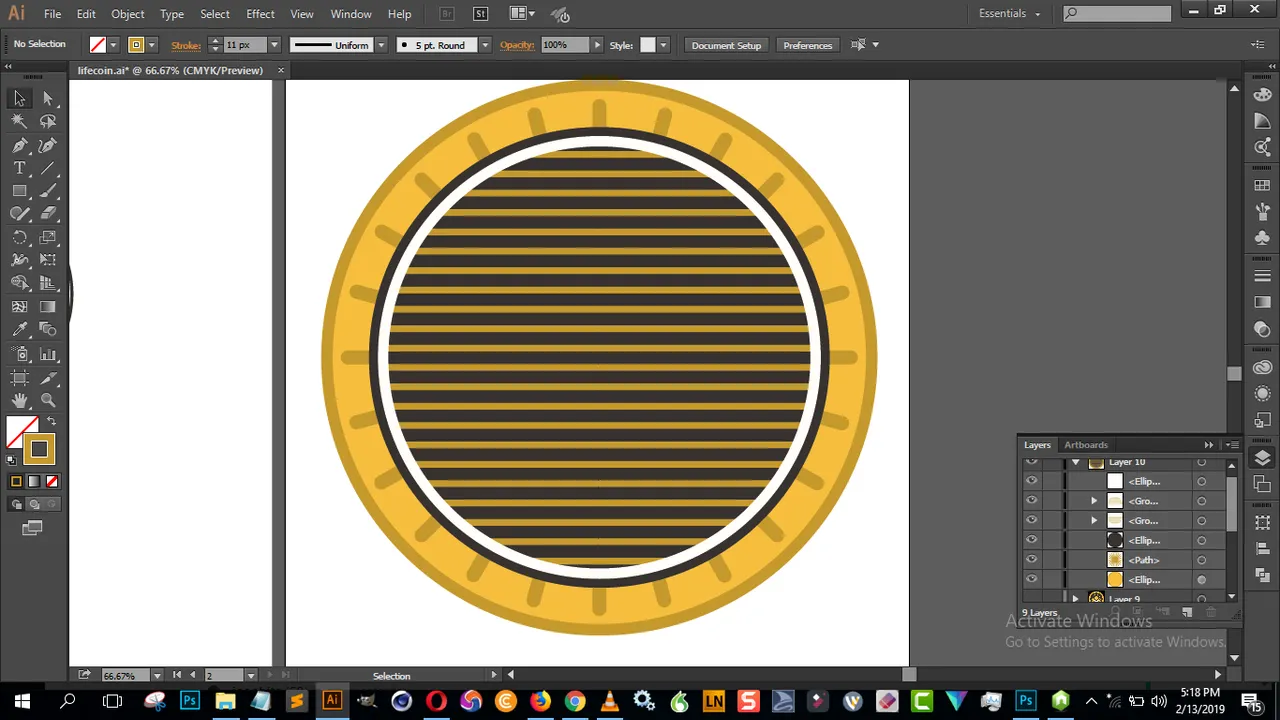
Task: Open Adobe Stock from the menu bar
Action: [480, 14]
